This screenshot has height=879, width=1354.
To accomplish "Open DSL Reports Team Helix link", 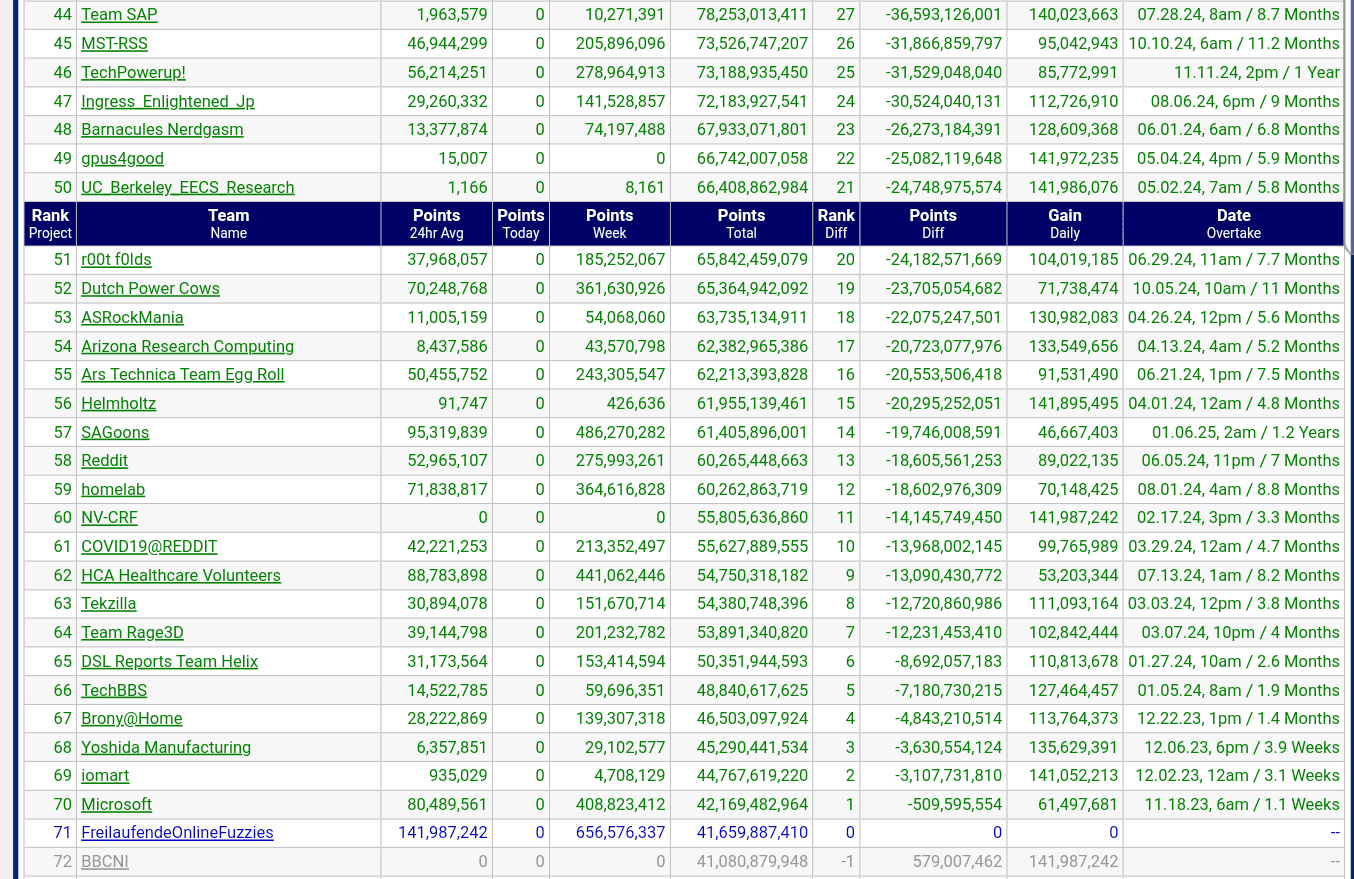I will tap(169, 662).
